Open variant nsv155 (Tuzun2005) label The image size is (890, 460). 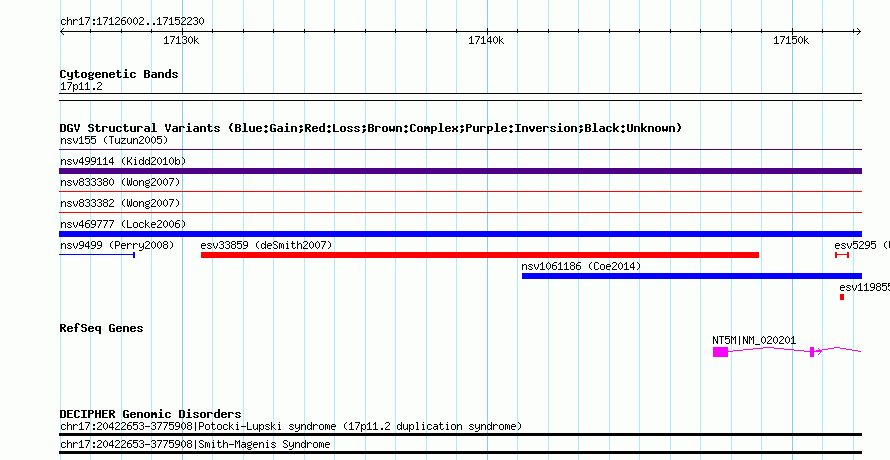[x=114, y=140]
